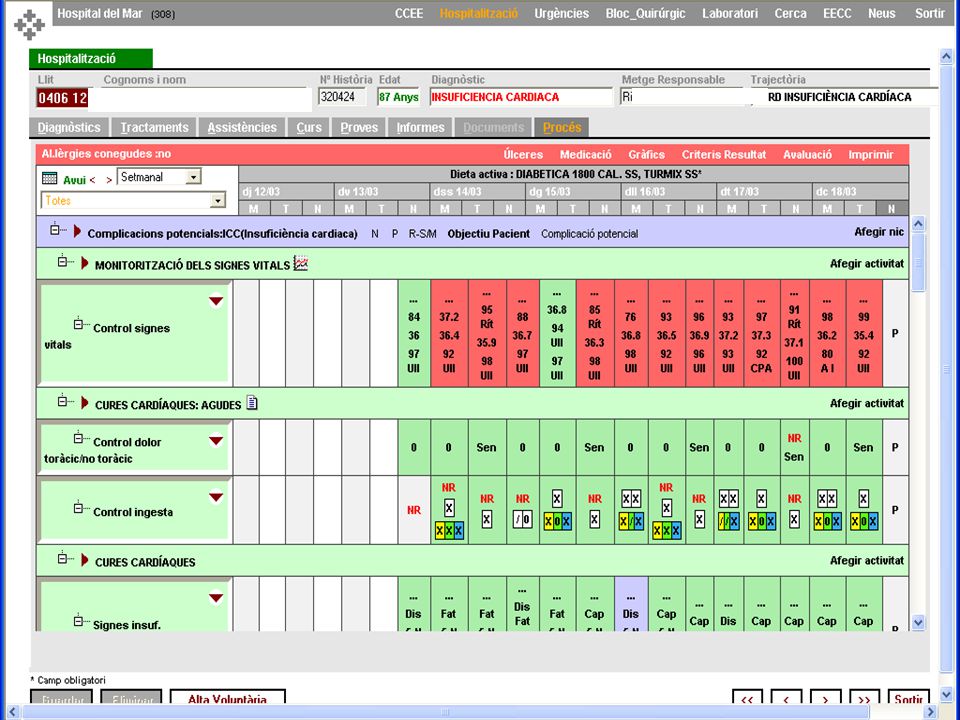Open the vital signs chart icon
960x720 pixels.
pos(301,264)
